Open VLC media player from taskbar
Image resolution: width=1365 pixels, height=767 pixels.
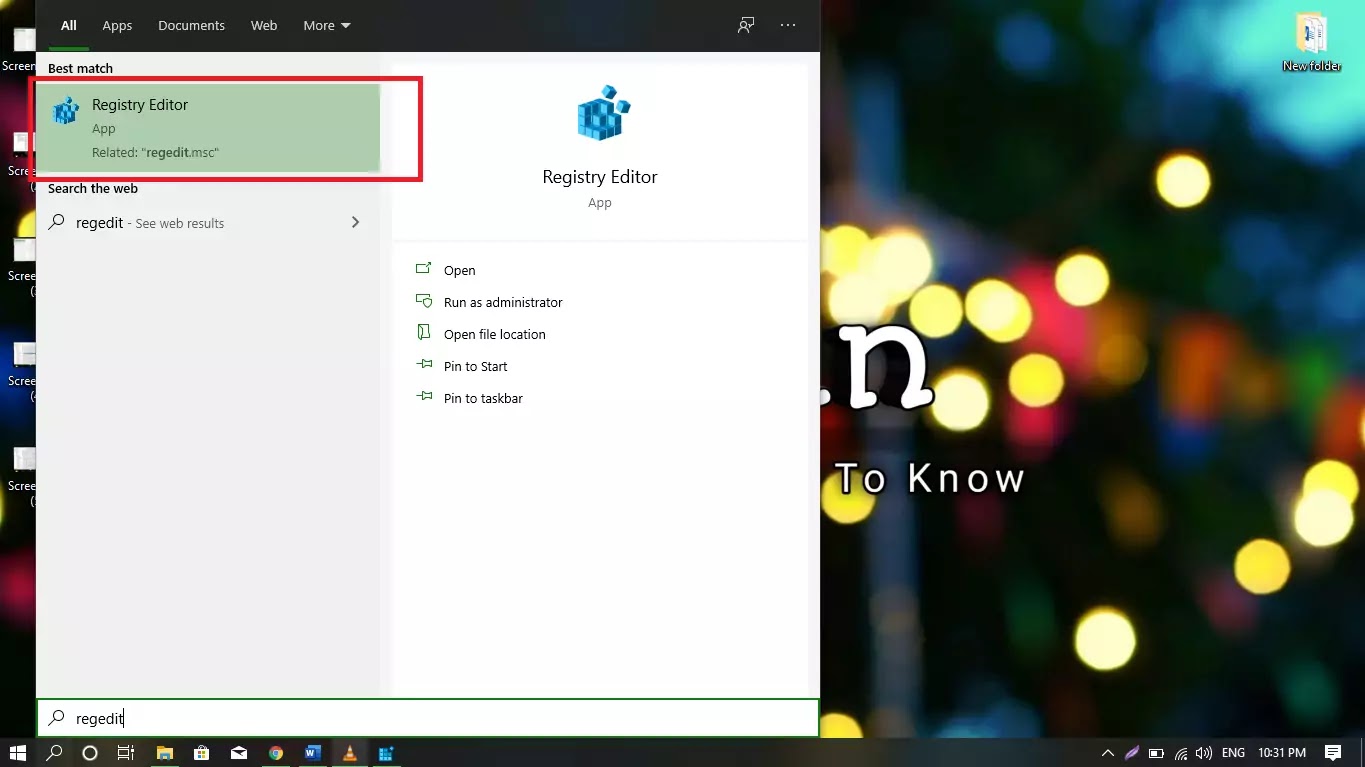coord(349,753)
